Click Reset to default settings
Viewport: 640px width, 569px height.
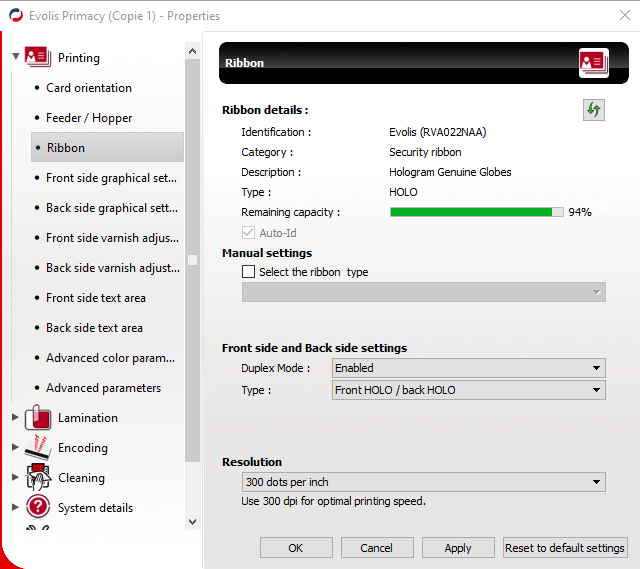pyautogui.click(x=565, y=548)
